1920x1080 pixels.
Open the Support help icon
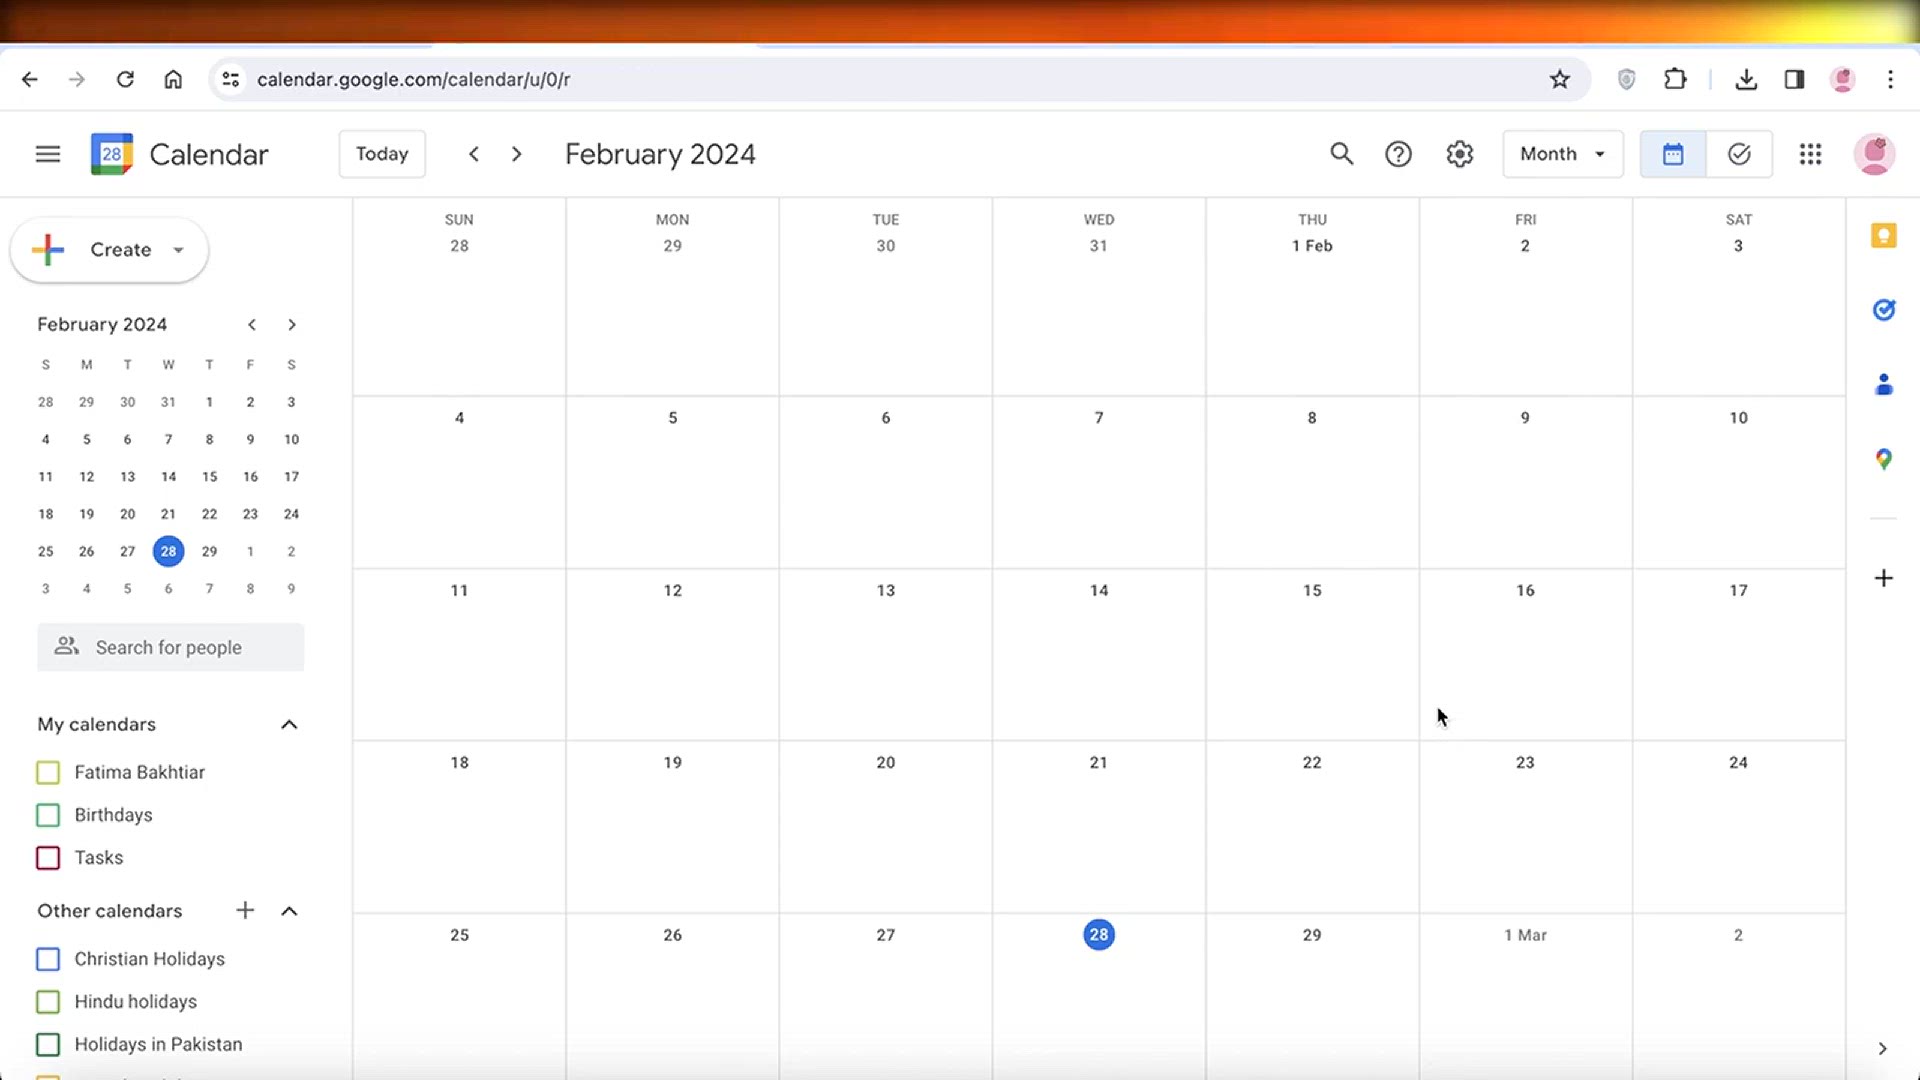pyautogui.click(x=1398, y=154)
